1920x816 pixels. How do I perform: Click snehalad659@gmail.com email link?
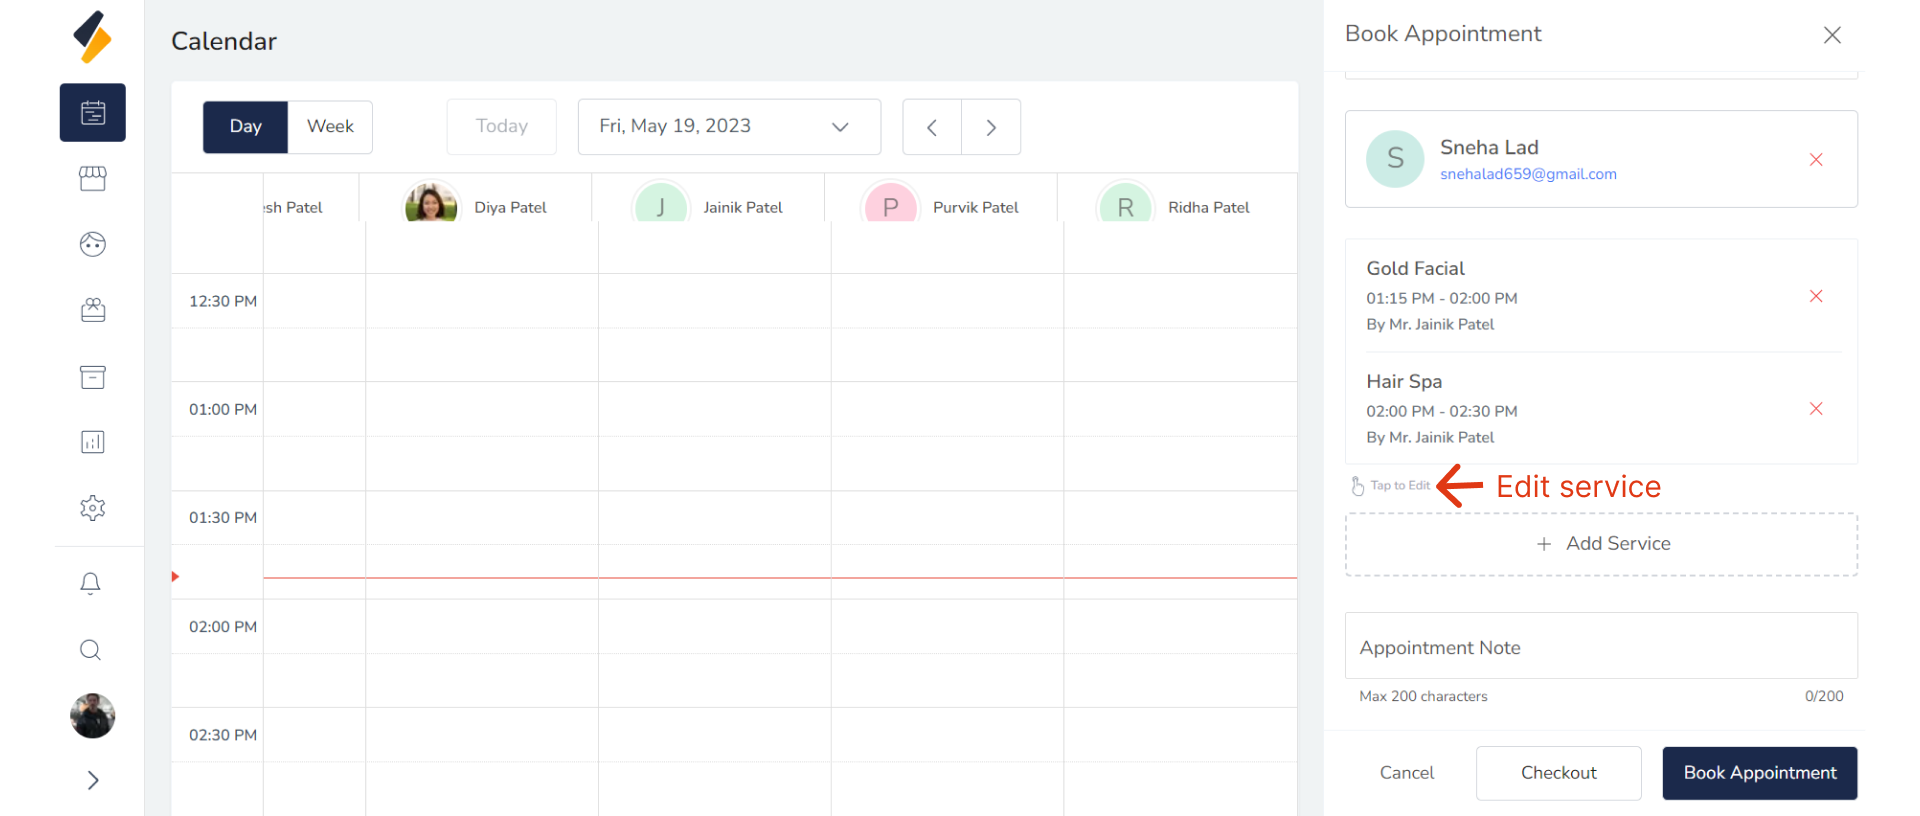1528,174
